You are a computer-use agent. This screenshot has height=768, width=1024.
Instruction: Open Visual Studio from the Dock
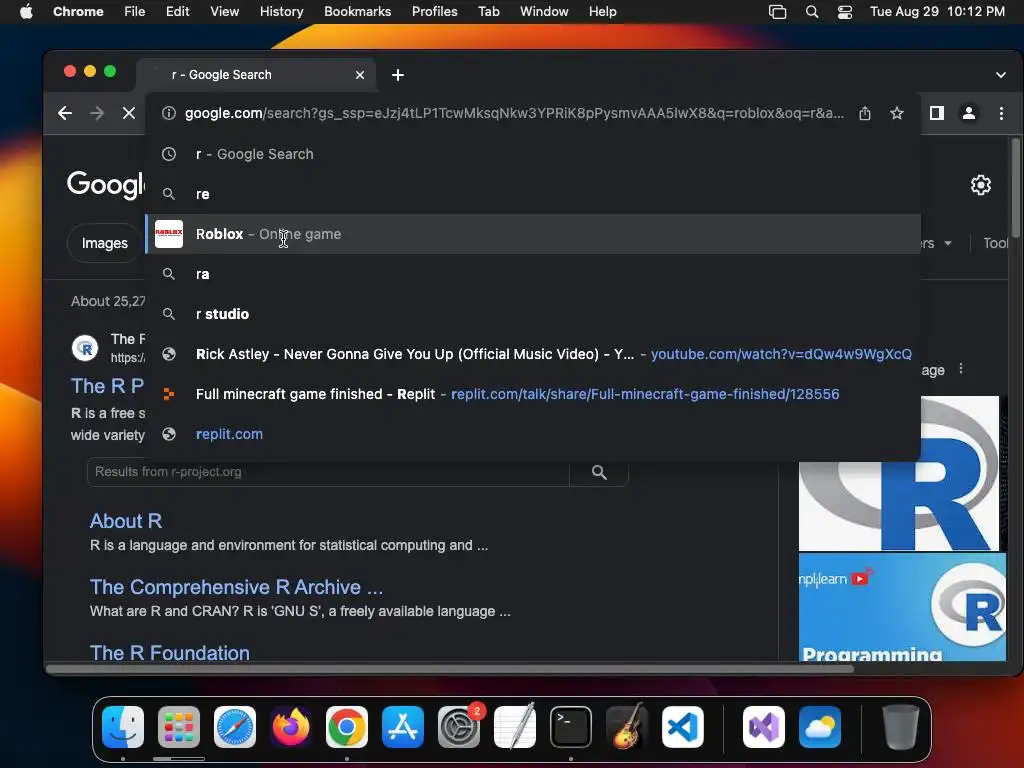click(764, 727)
